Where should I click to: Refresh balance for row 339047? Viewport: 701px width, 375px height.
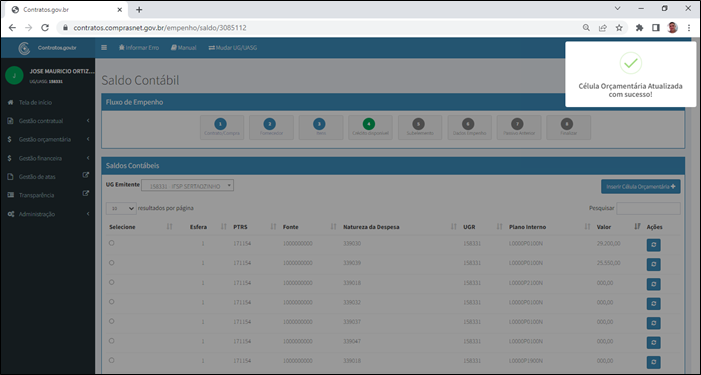(654, 342)
